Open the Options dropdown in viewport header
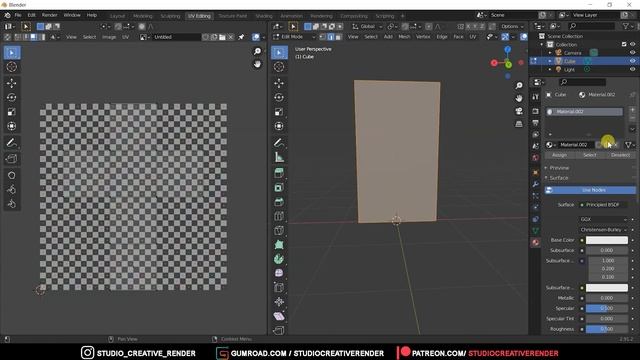Screen dimensions: 640x360 [512, 27]
